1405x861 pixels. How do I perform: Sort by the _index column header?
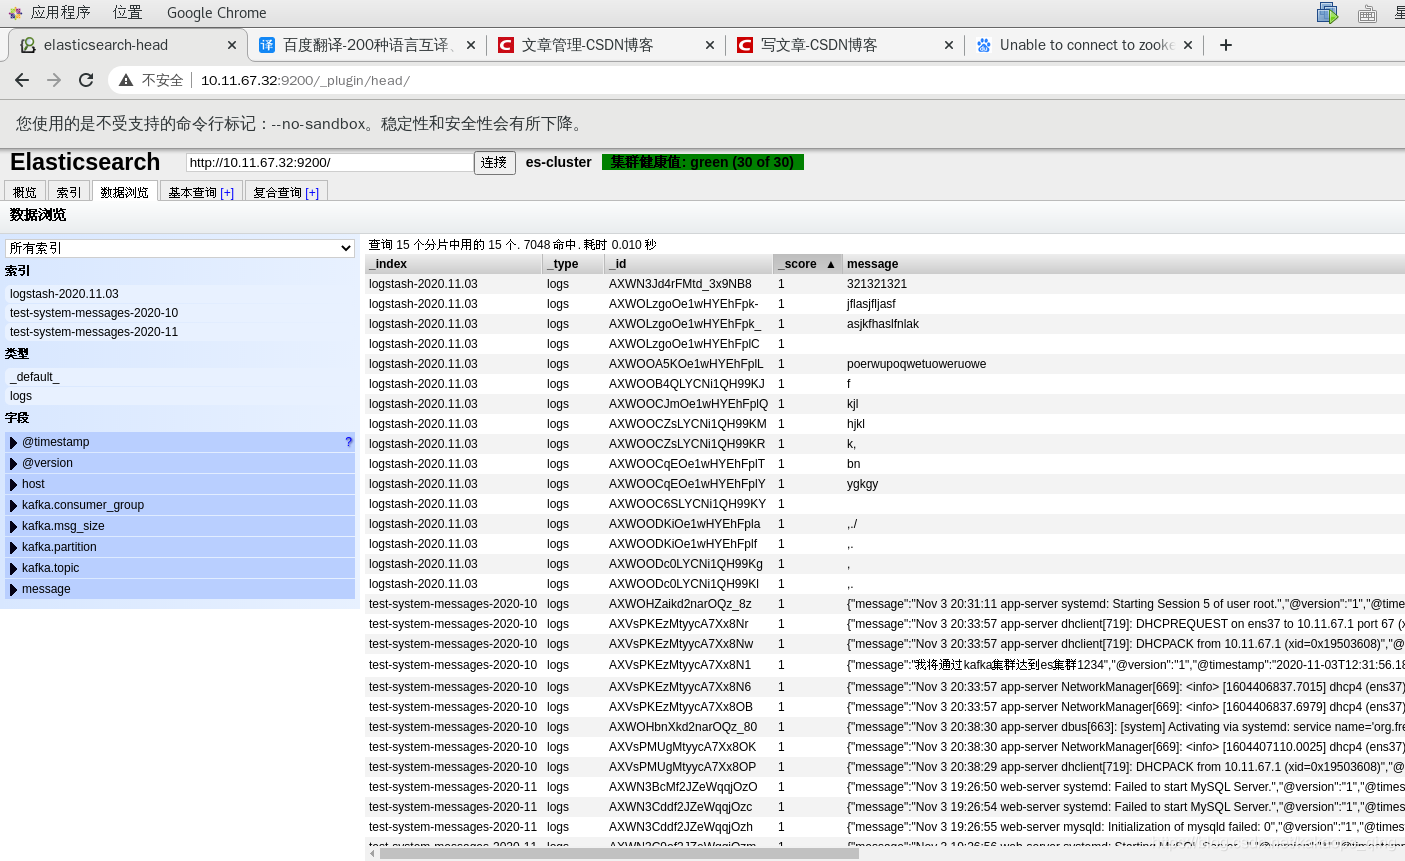(x=454, y=264)
